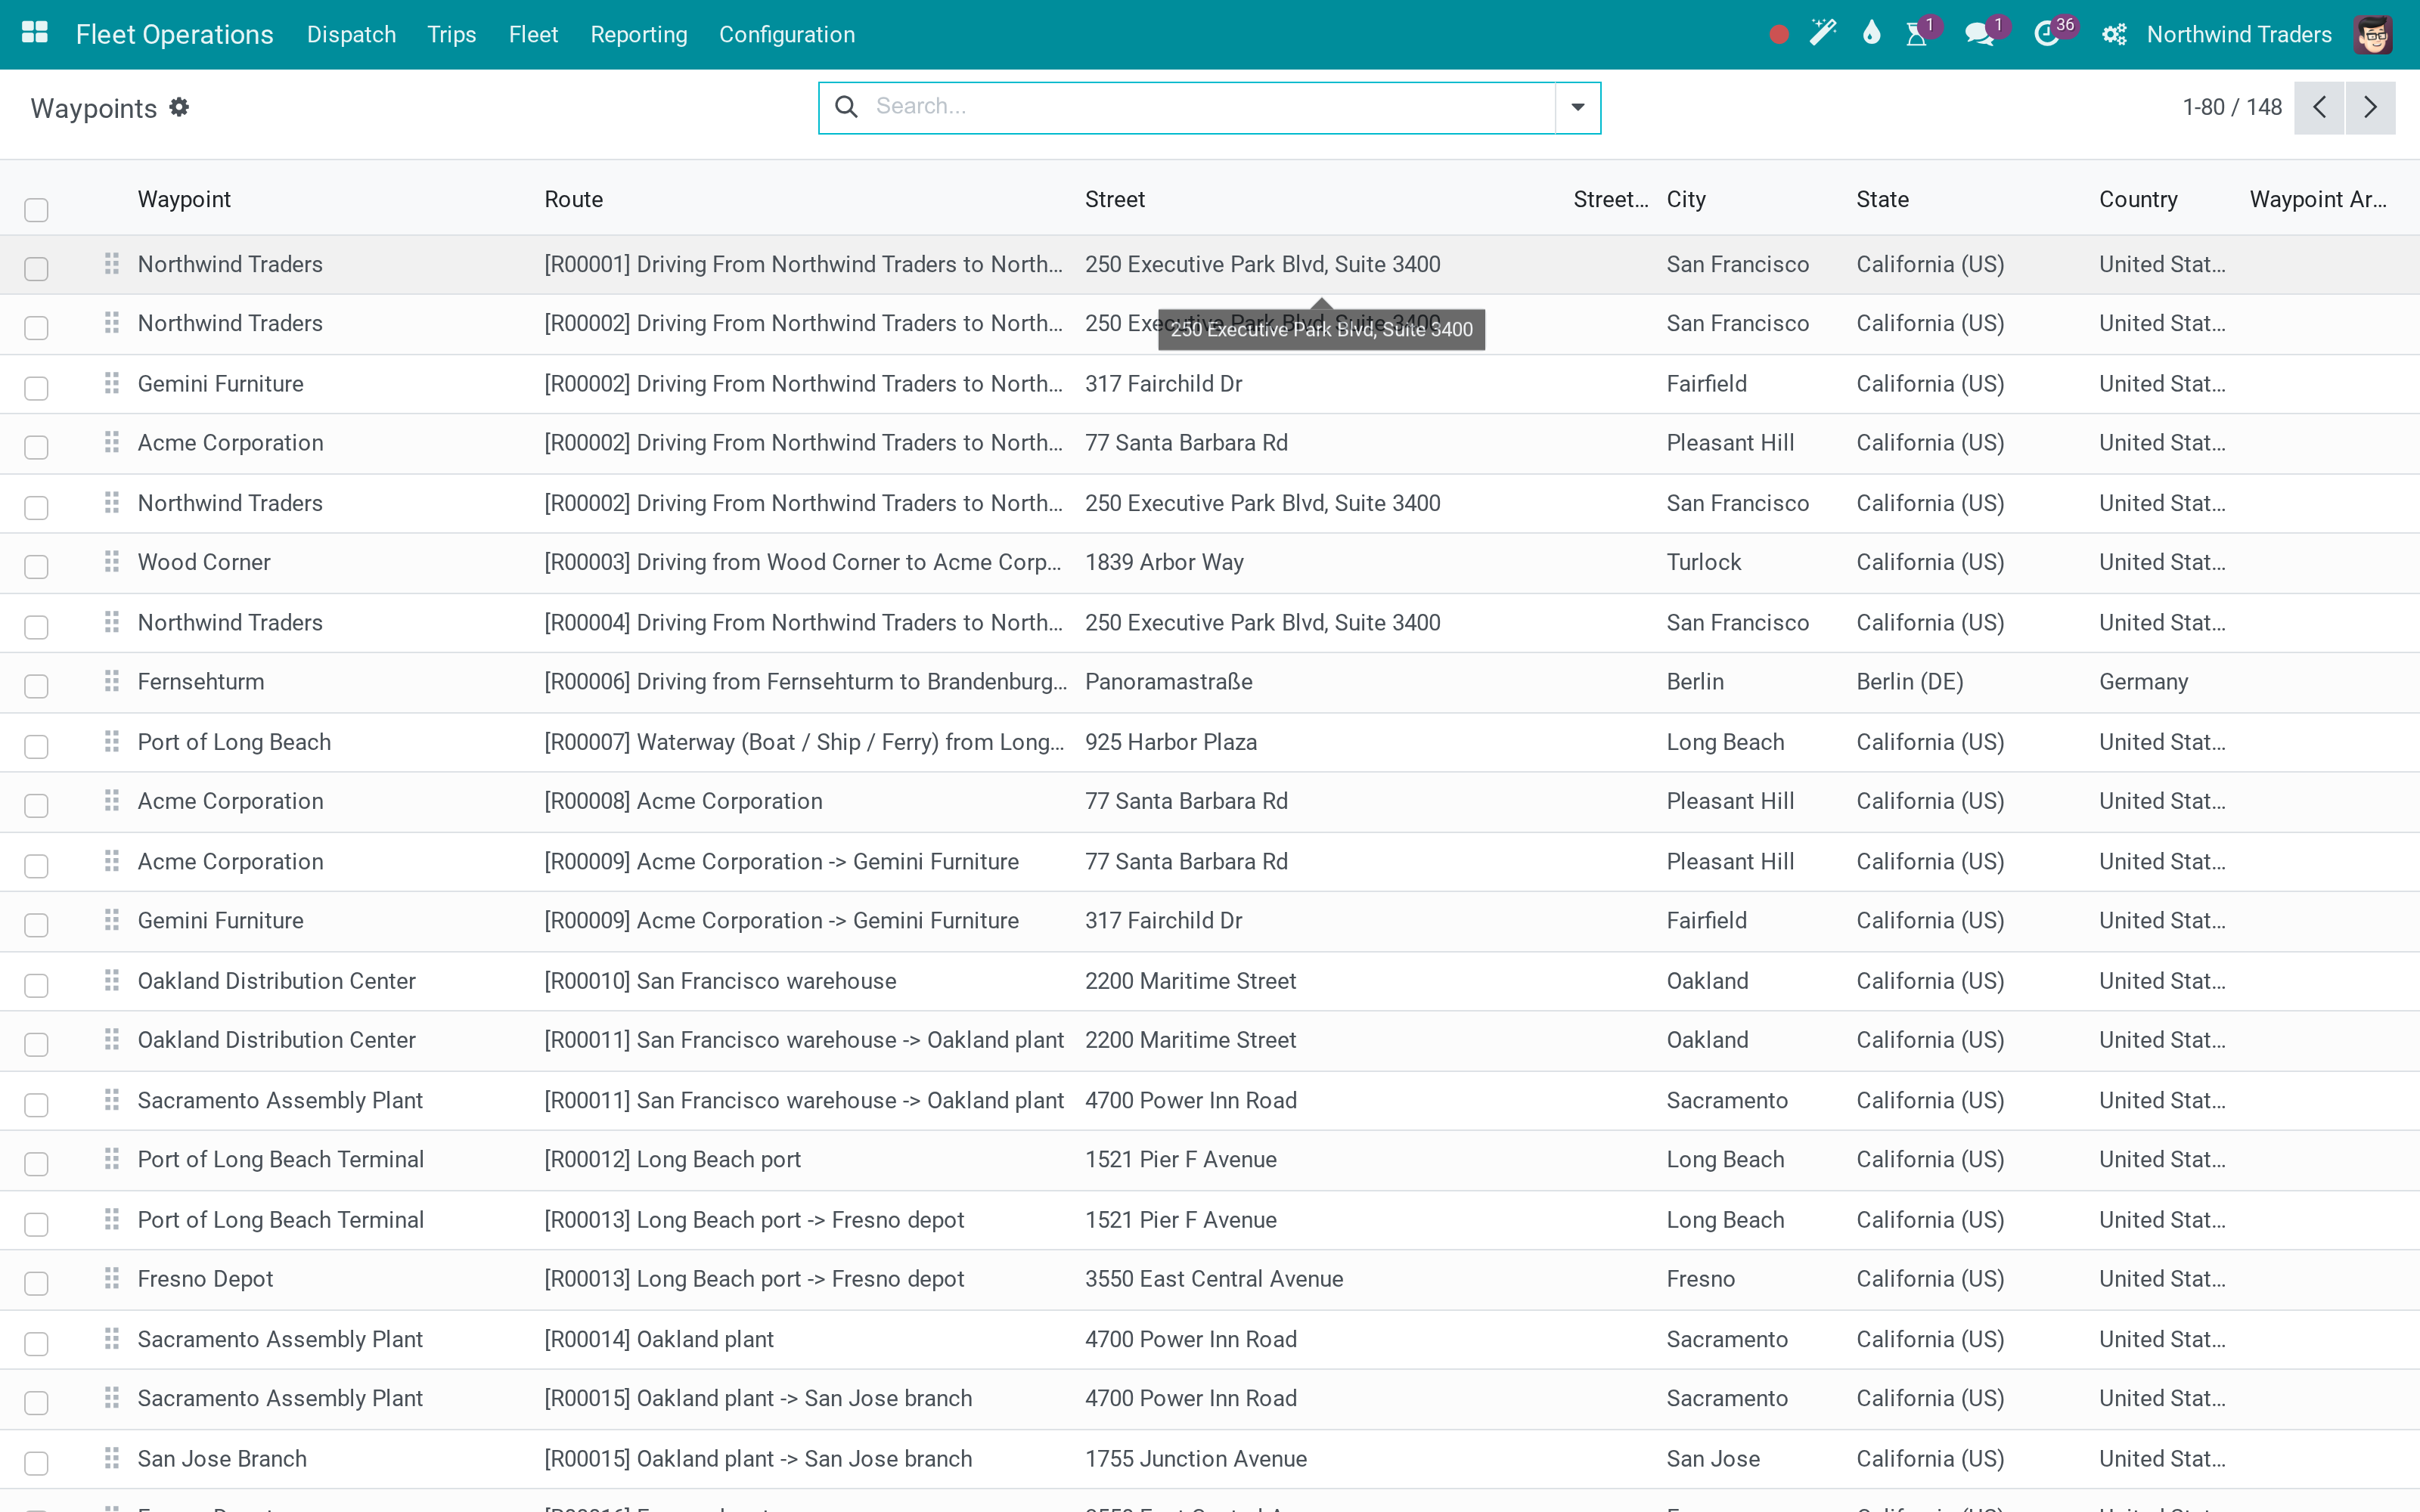Click the drag handle on the R00009 Gemini Furniture row

click(112, 920)
